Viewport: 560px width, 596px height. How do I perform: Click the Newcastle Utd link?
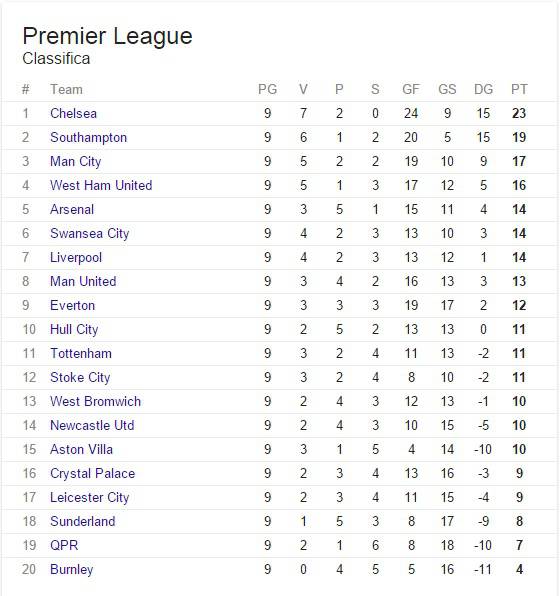click(92, 425)
